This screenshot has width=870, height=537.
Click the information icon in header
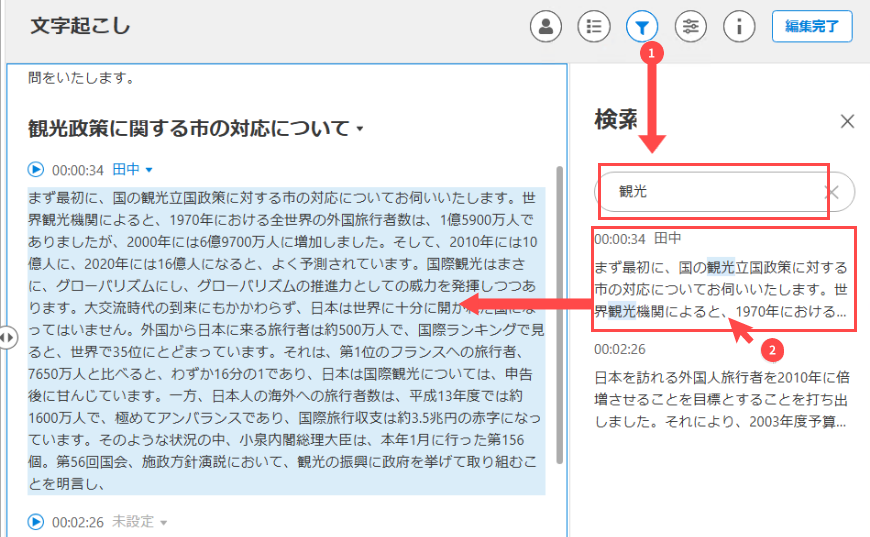[738, 27]
